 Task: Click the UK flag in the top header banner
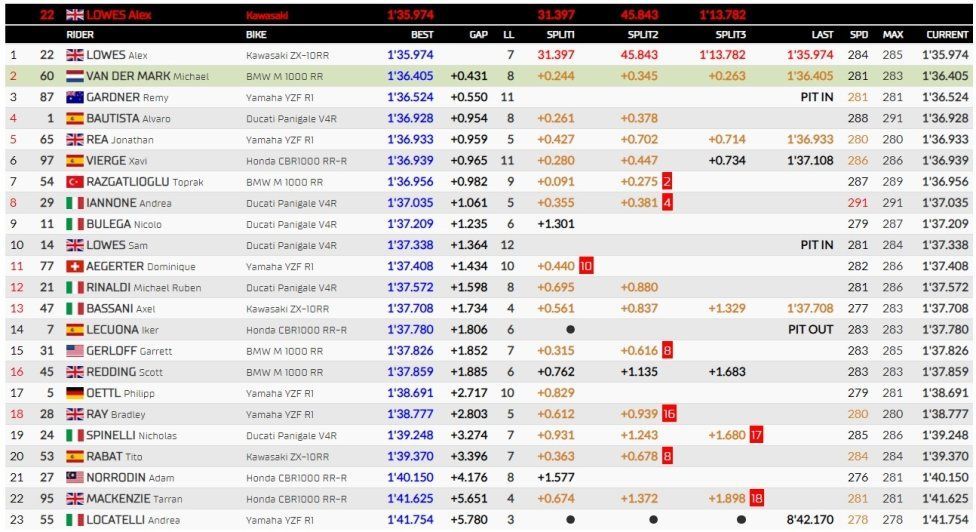pyautogui.click(x=75, y=15)
